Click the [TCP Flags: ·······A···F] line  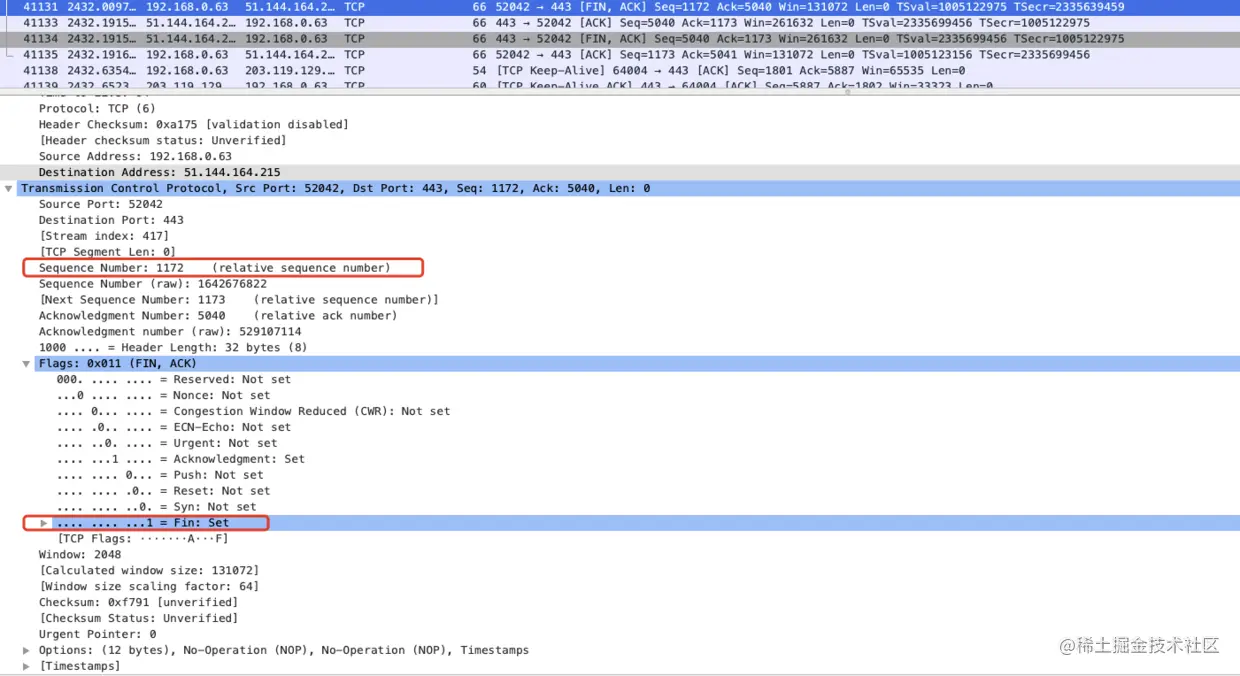coord(142,539)
